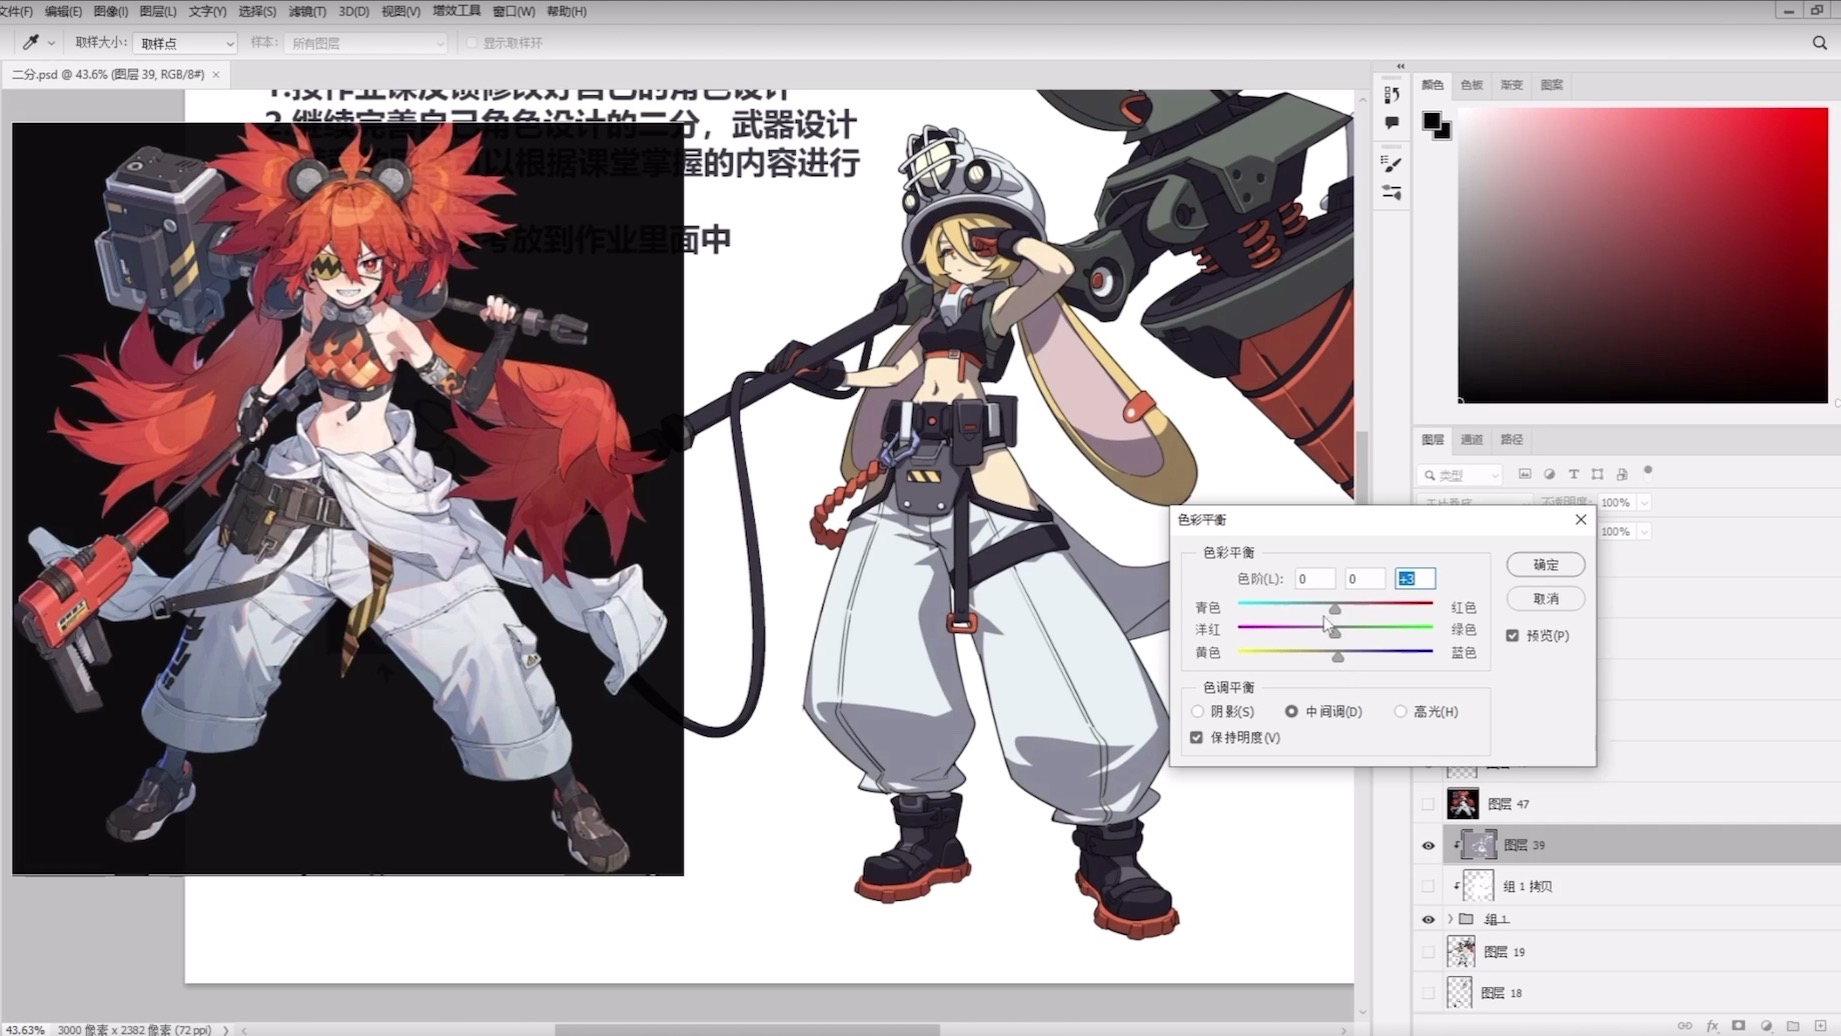Expand the 组 1 group chevron
Image resolution: width=1841 pixels, height=1036 pixels.
(x=1450, y=919)
